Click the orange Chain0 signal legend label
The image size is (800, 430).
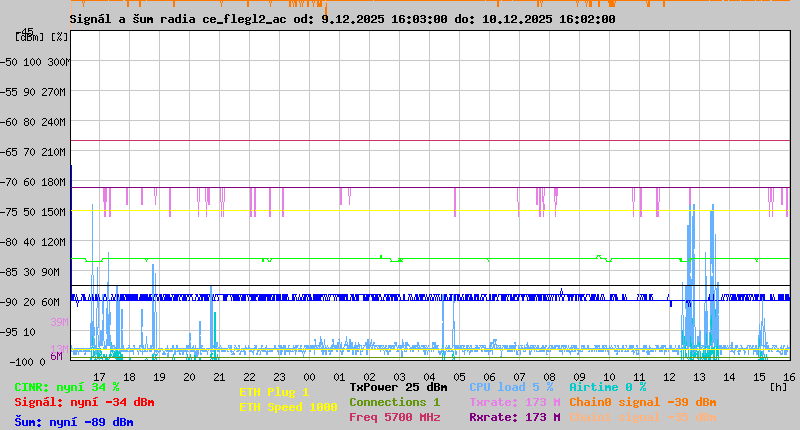point(640,402)
